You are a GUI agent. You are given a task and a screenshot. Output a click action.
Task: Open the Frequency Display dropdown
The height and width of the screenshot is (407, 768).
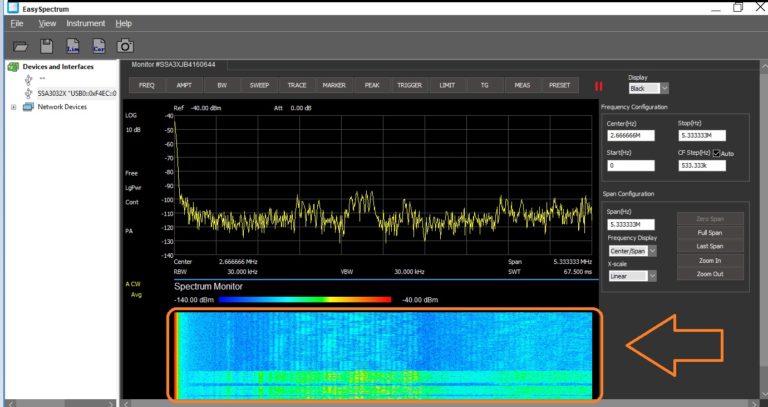(632, 251)
